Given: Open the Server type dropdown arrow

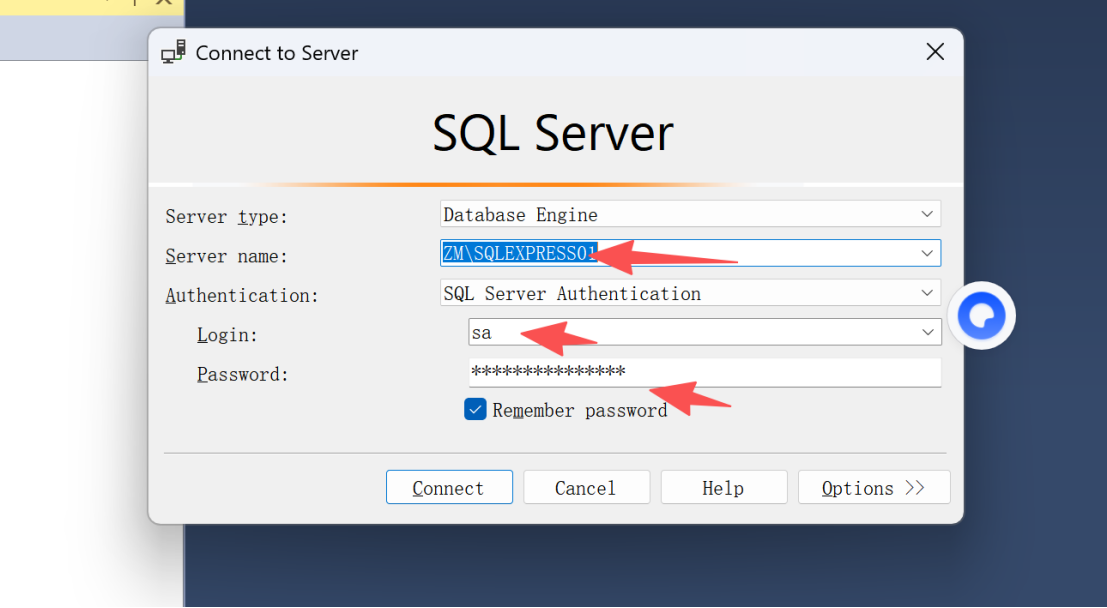Looking at the screenshot, I should tap(927, 214).
